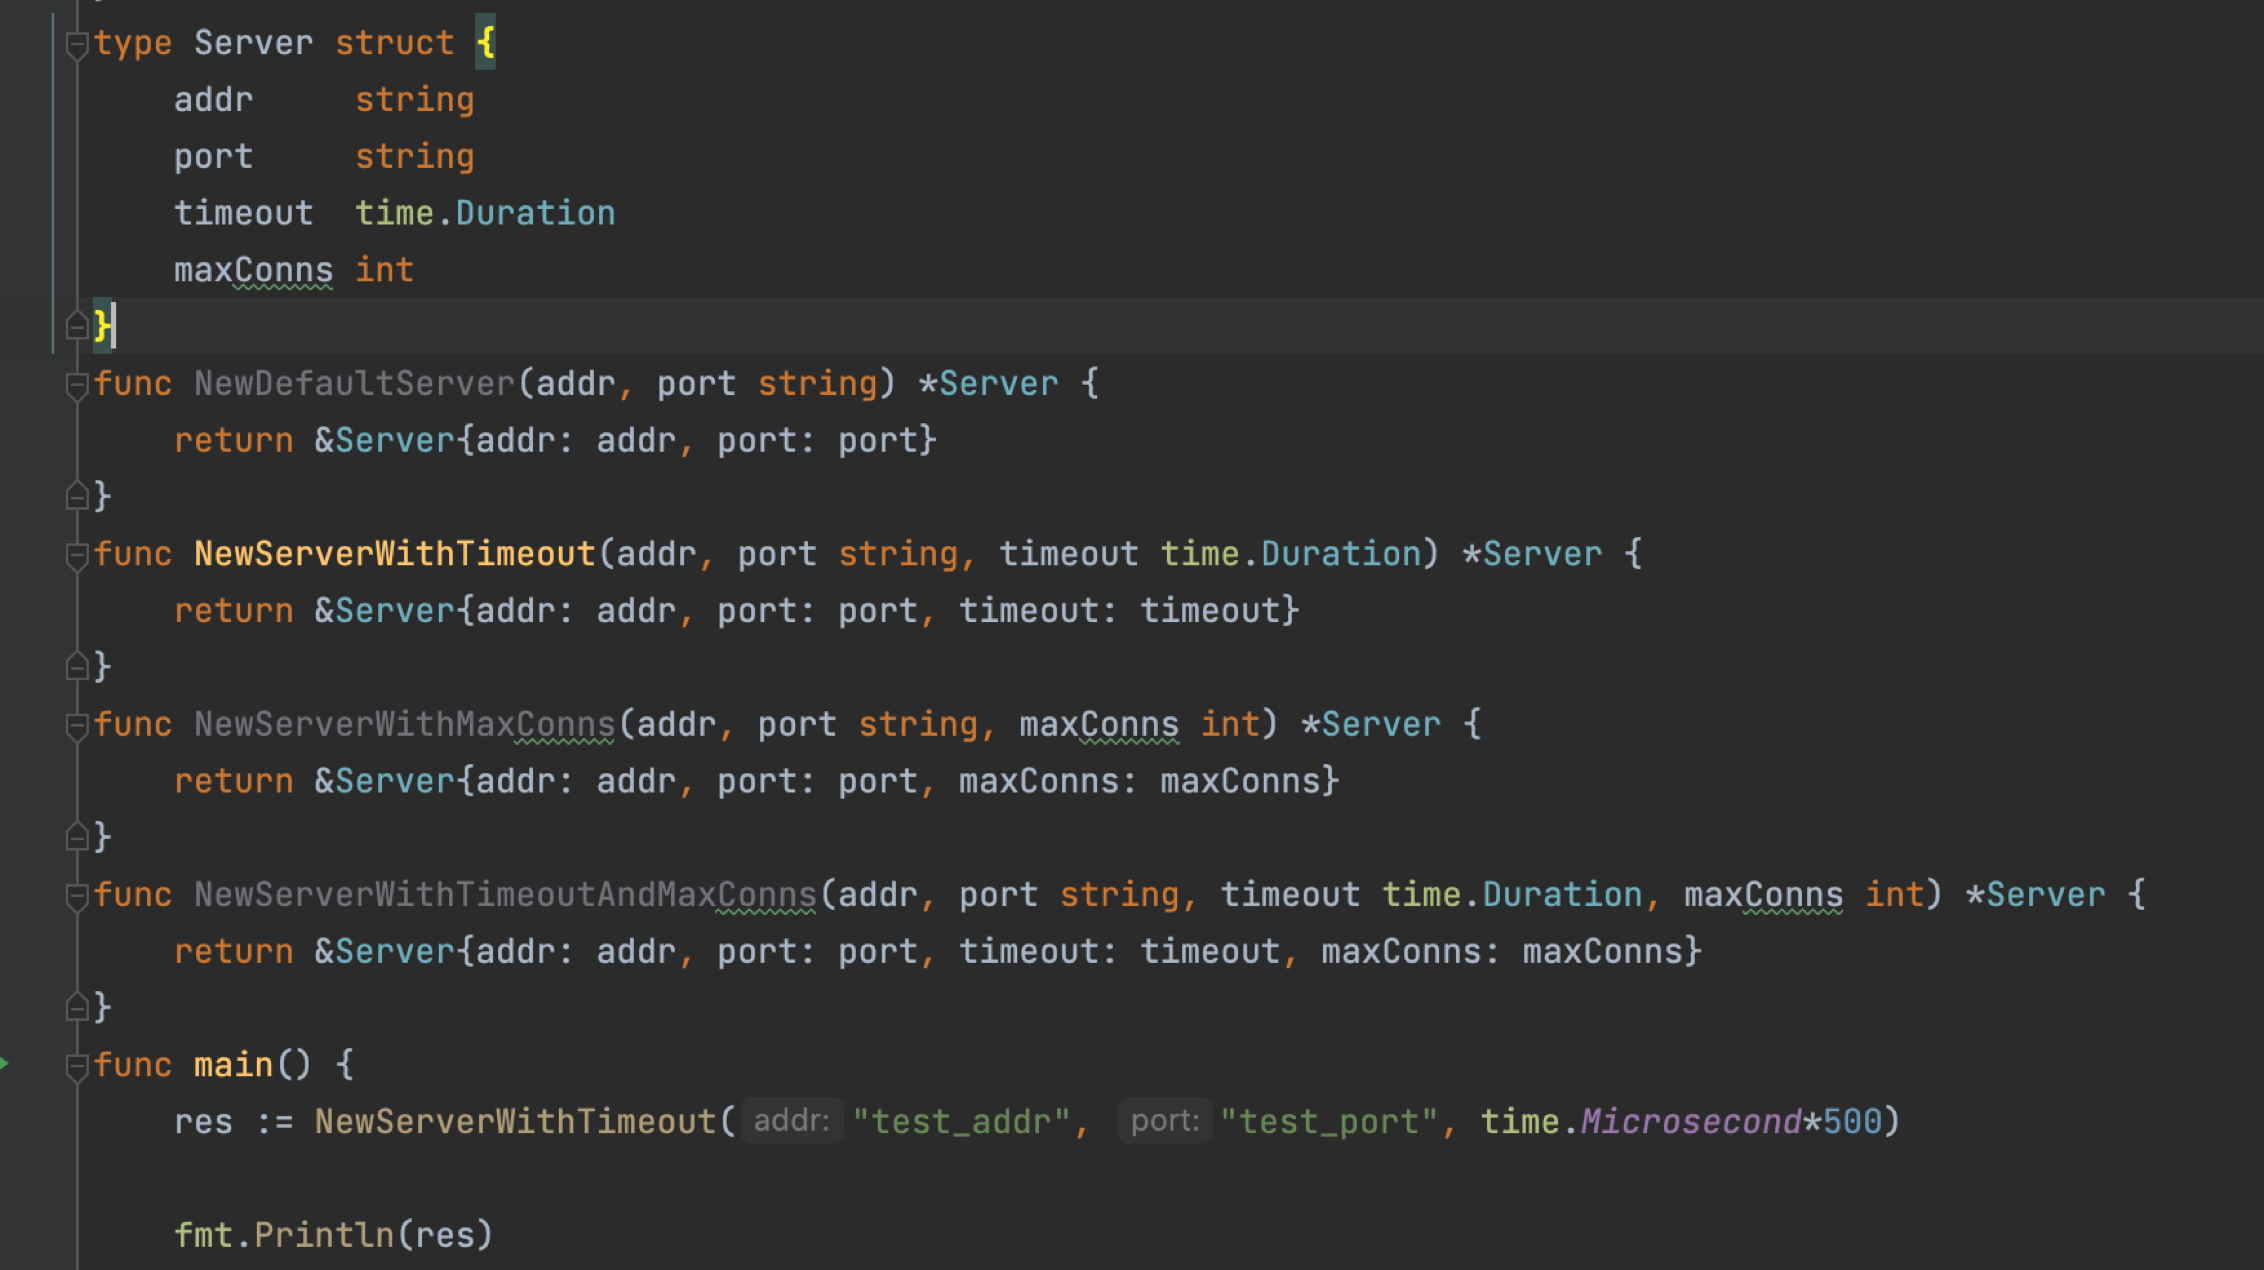Click the fold-end marker closing NewServerWithMaxConns
2264x1270 pixels.
pos(76,836)
